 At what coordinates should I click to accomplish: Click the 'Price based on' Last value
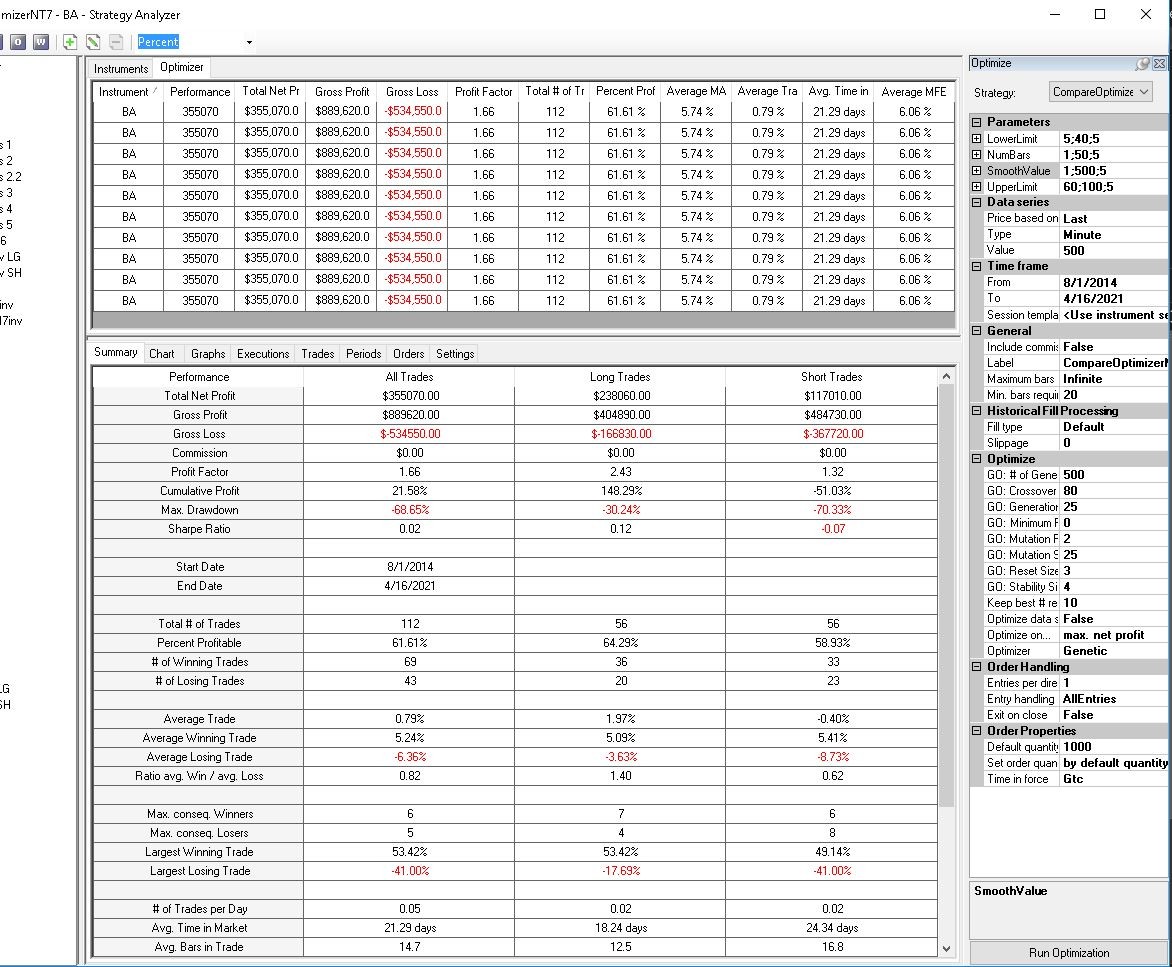(1114, 218)
